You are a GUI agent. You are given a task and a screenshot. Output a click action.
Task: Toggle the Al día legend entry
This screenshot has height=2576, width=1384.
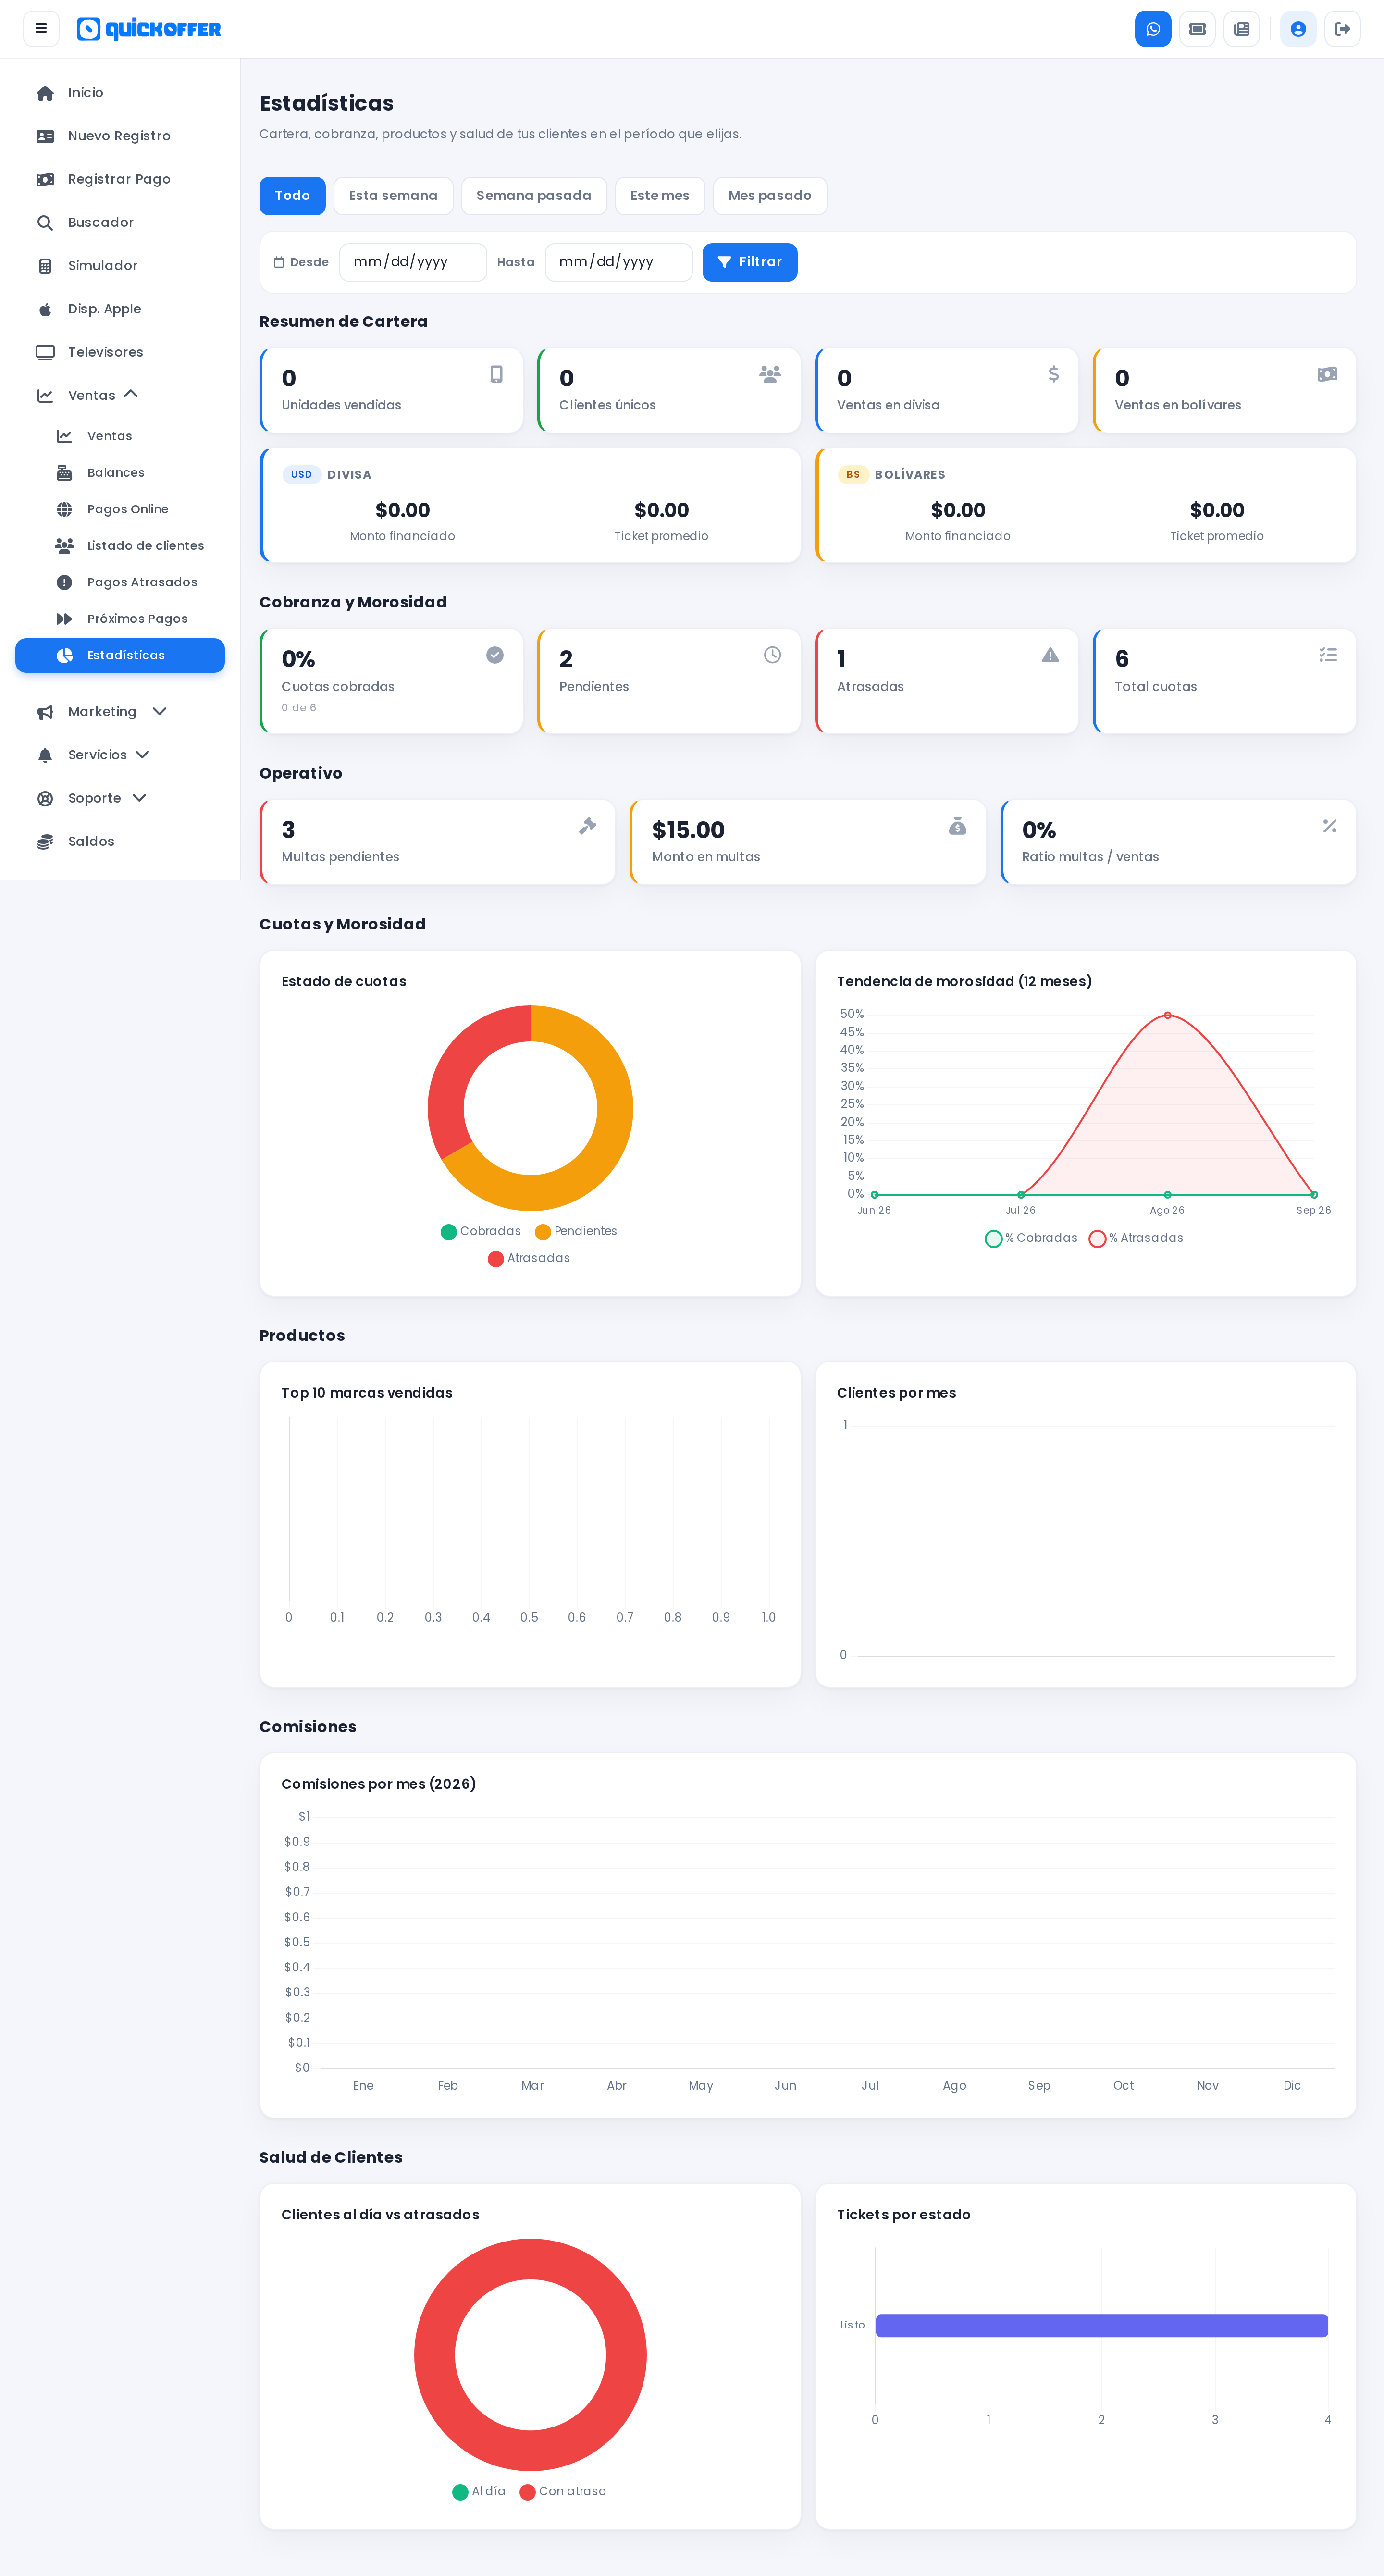pyautogui.click(x=479, y=2491)
